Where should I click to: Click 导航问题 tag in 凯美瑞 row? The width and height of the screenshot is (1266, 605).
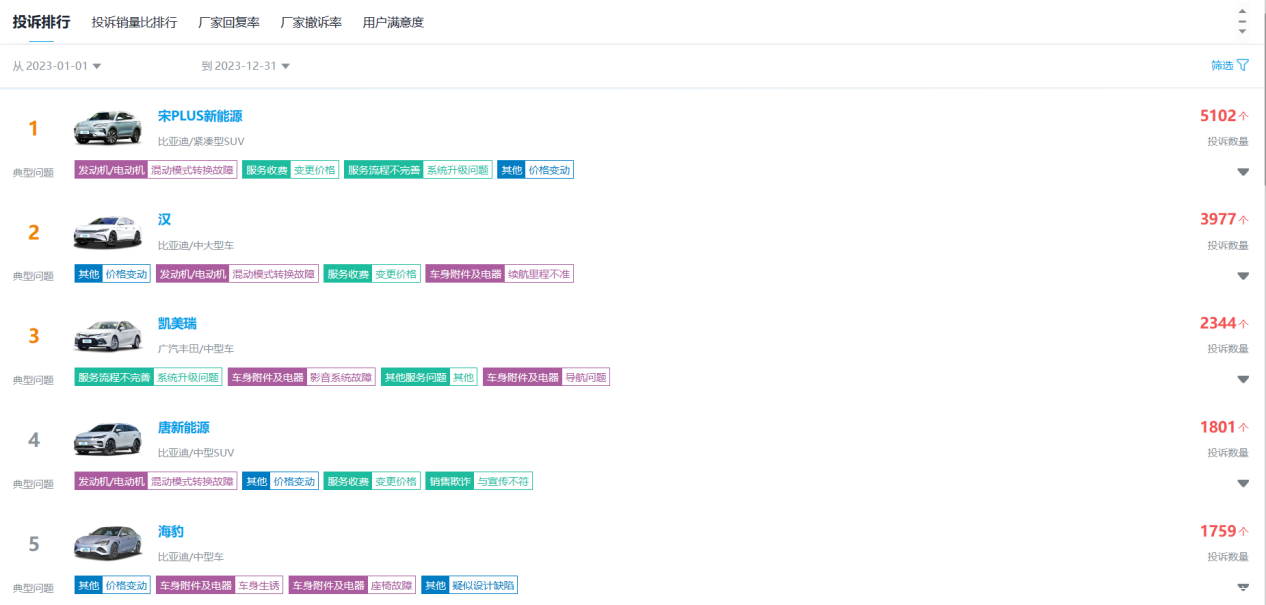point(585,378)
